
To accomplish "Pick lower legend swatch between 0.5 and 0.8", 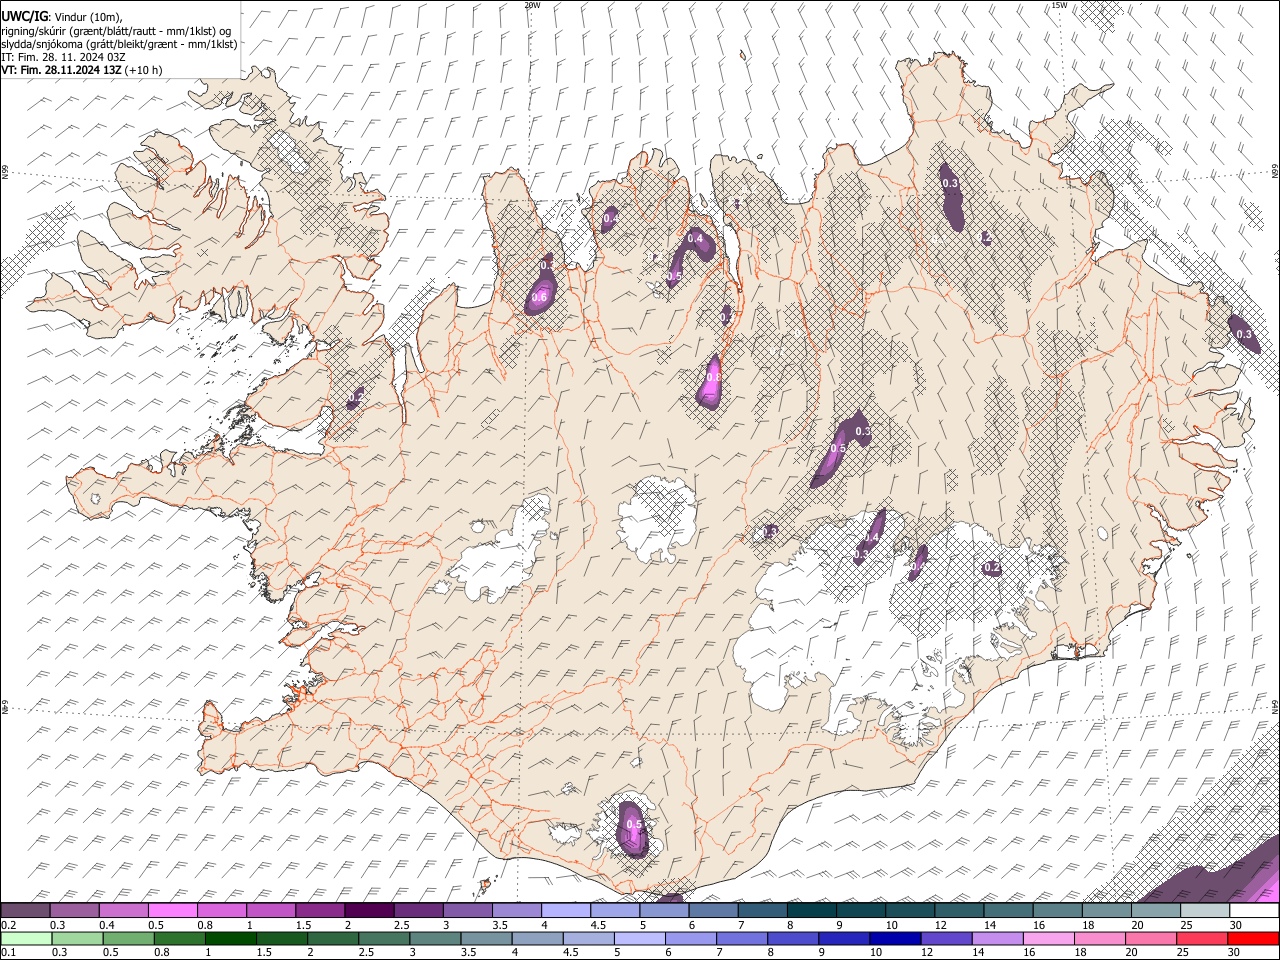I will (x=129, y=939).
